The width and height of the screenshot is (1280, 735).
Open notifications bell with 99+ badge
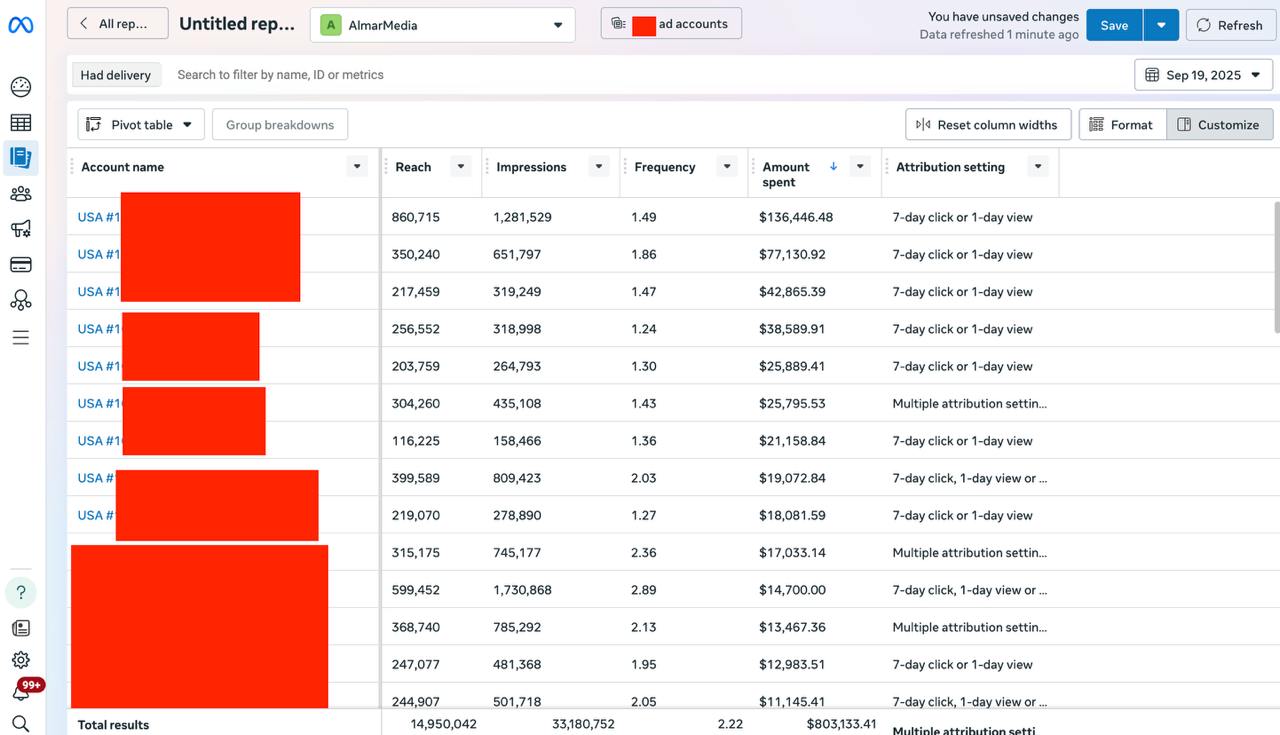(x=22, y=690)
